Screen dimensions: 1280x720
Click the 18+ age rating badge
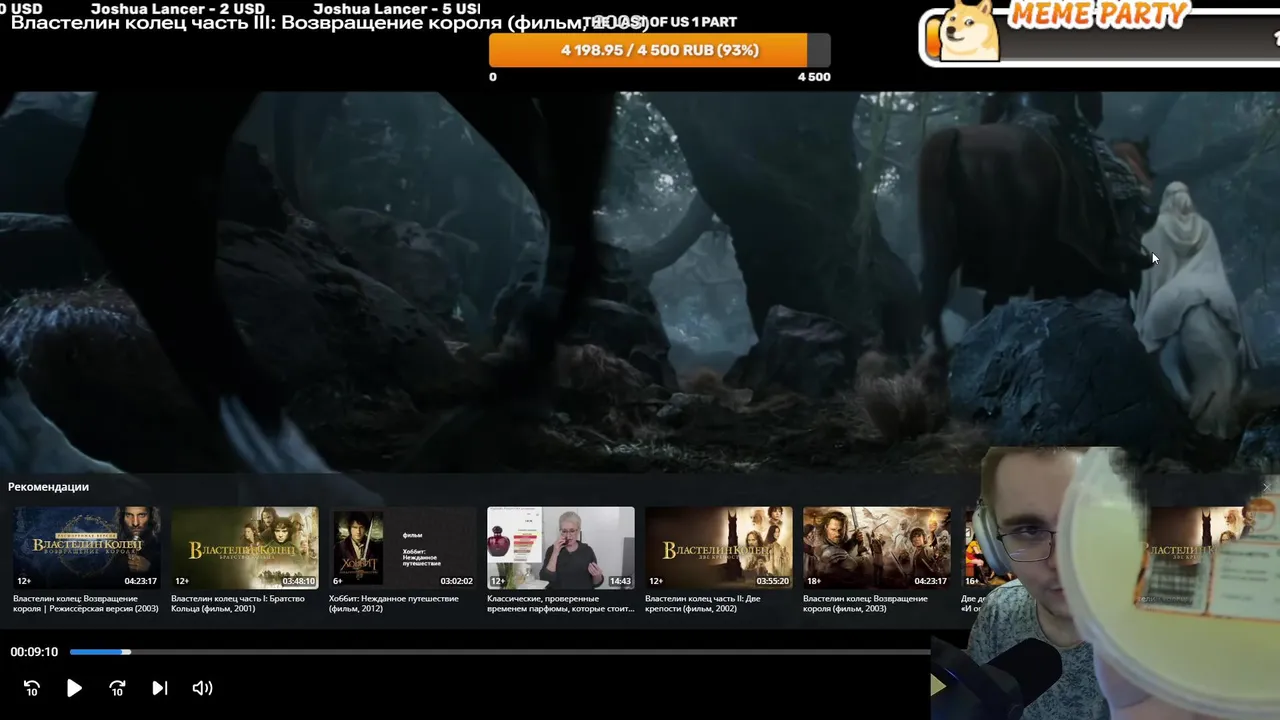[x=814, y=581]
